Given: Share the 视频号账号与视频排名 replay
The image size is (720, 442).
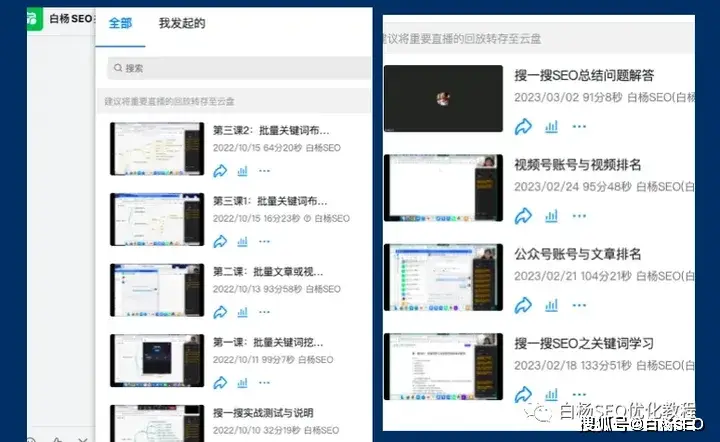Looking at the screenshot, I should point(523,216).
